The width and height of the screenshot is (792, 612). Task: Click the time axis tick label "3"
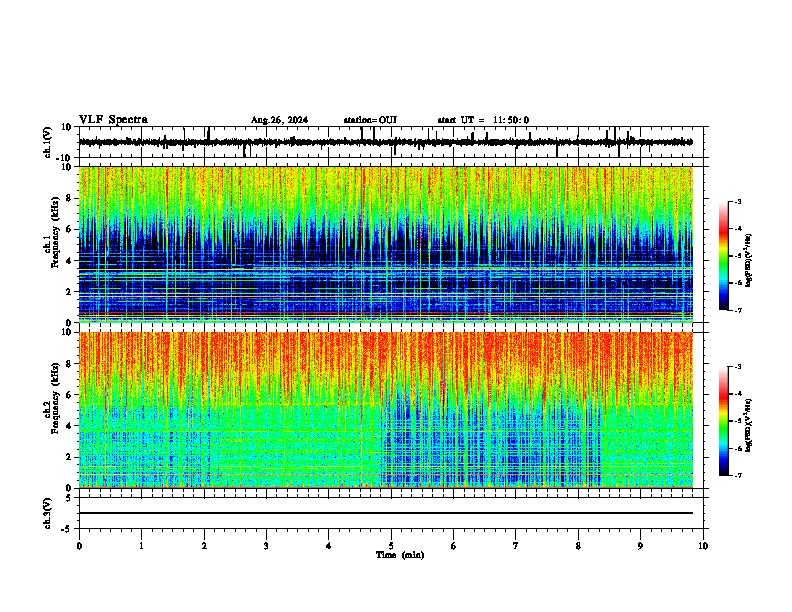click(266, 546)
